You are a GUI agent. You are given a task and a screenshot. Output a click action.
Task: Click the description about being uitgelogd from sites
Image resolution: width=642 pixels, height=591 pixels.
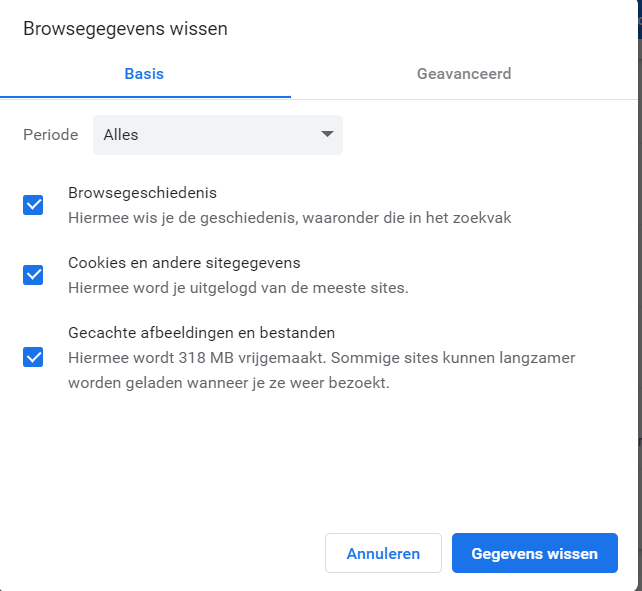(238, 287)
